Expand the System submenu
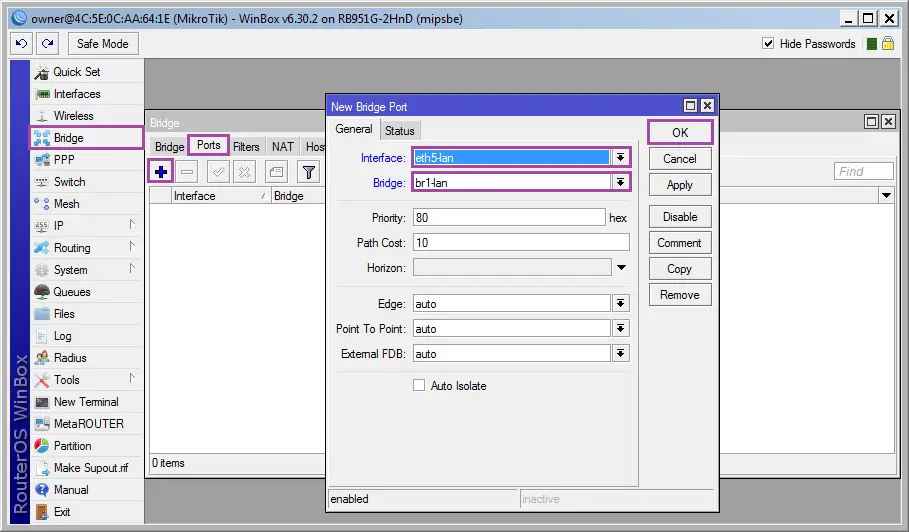The image size is (909, 532). pyautogui.click(x=132, y=268)
